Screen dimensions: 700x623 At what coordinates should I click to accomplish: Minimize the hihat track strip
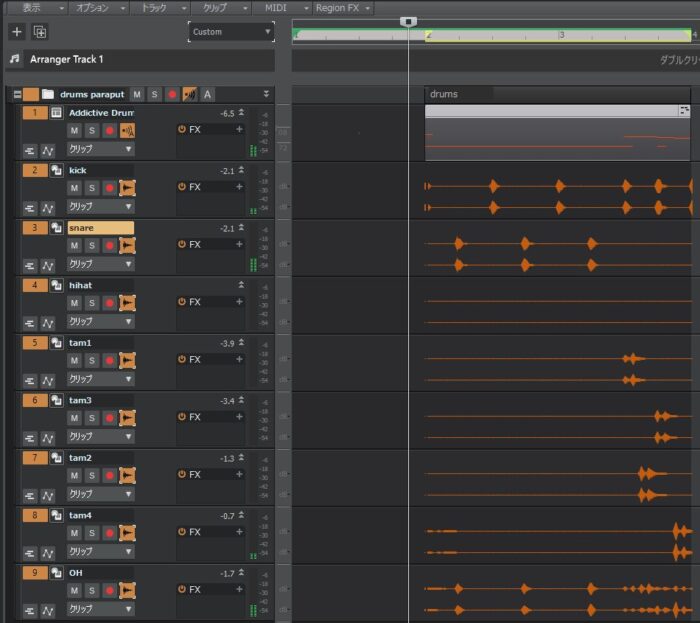pos(241,285)
